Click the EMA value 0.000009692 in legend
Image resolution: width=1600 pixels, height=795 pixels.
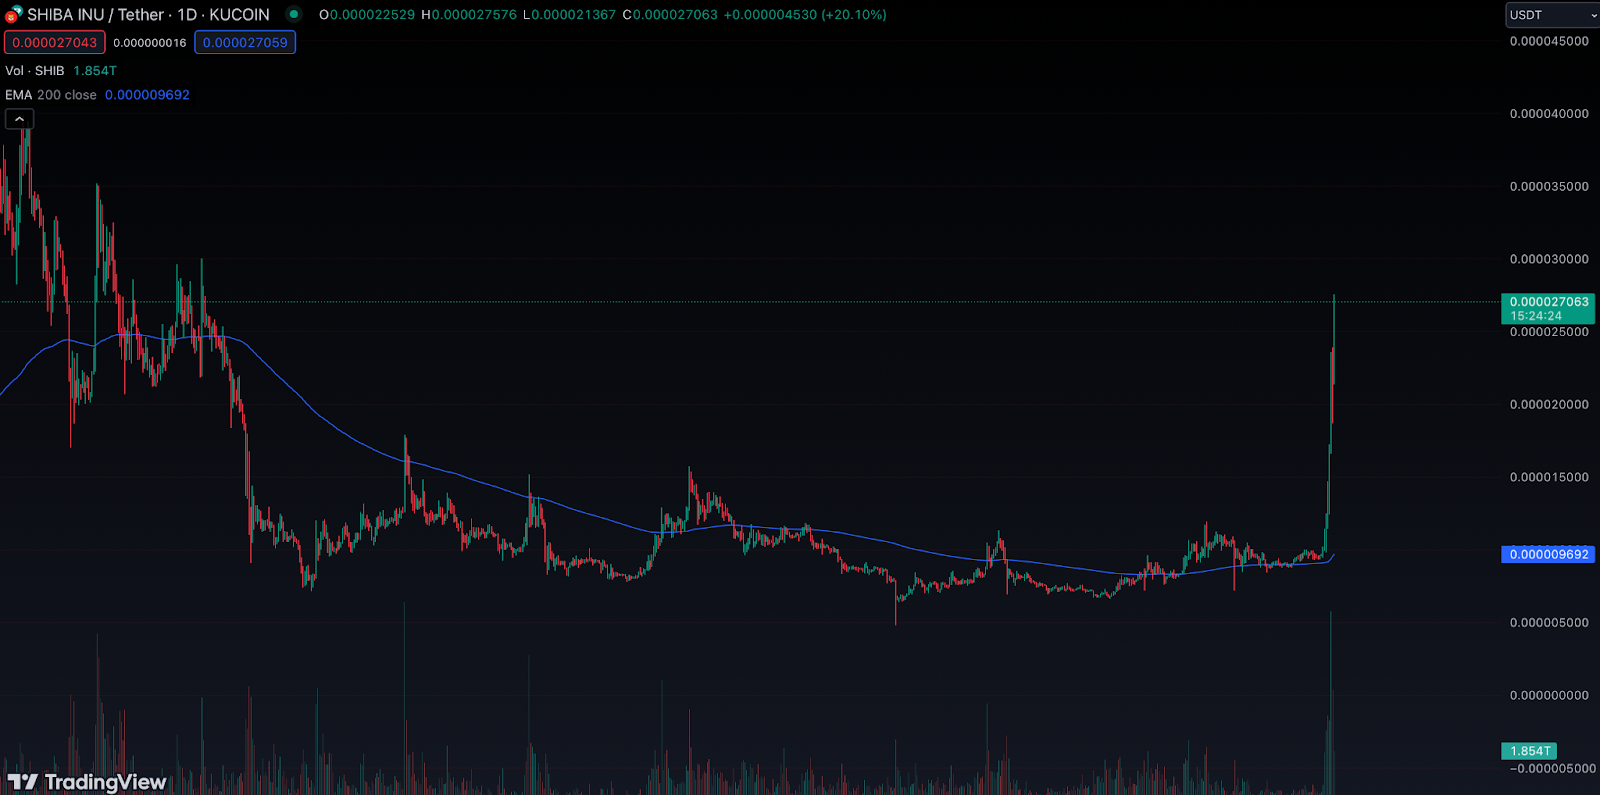[147, 95]
